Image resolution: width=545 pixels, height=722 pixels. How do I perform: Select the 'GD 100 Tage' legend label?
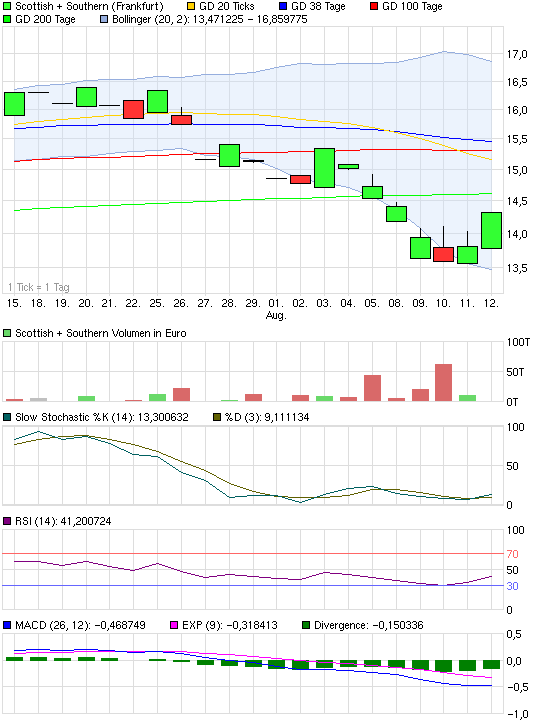pyautogui.click(x=412, y=6)
